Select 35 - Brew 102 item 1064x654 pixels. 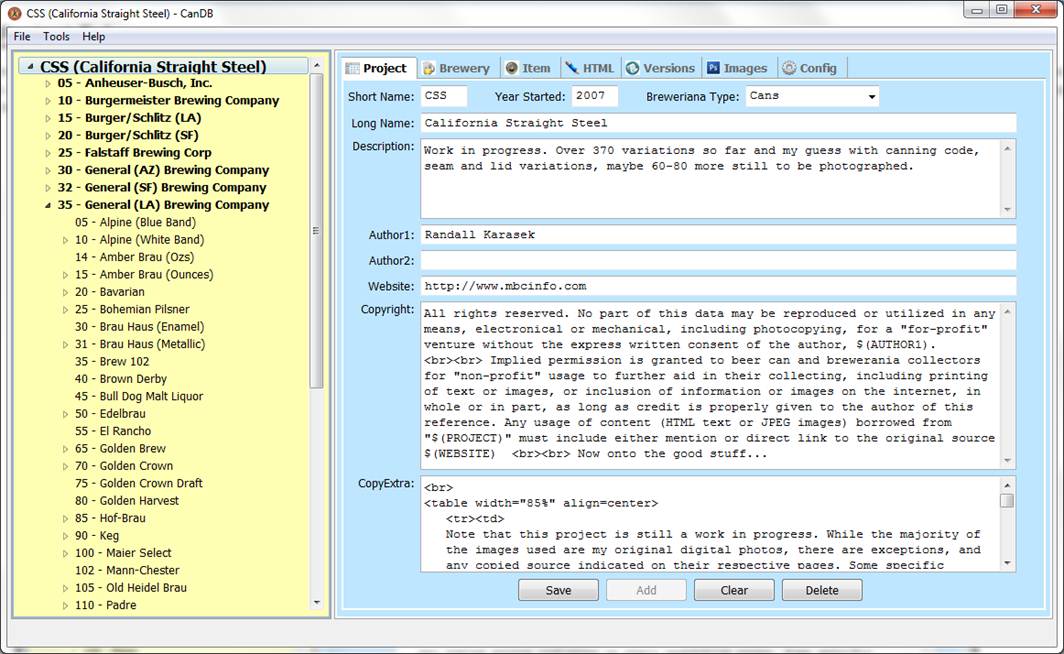112,362
